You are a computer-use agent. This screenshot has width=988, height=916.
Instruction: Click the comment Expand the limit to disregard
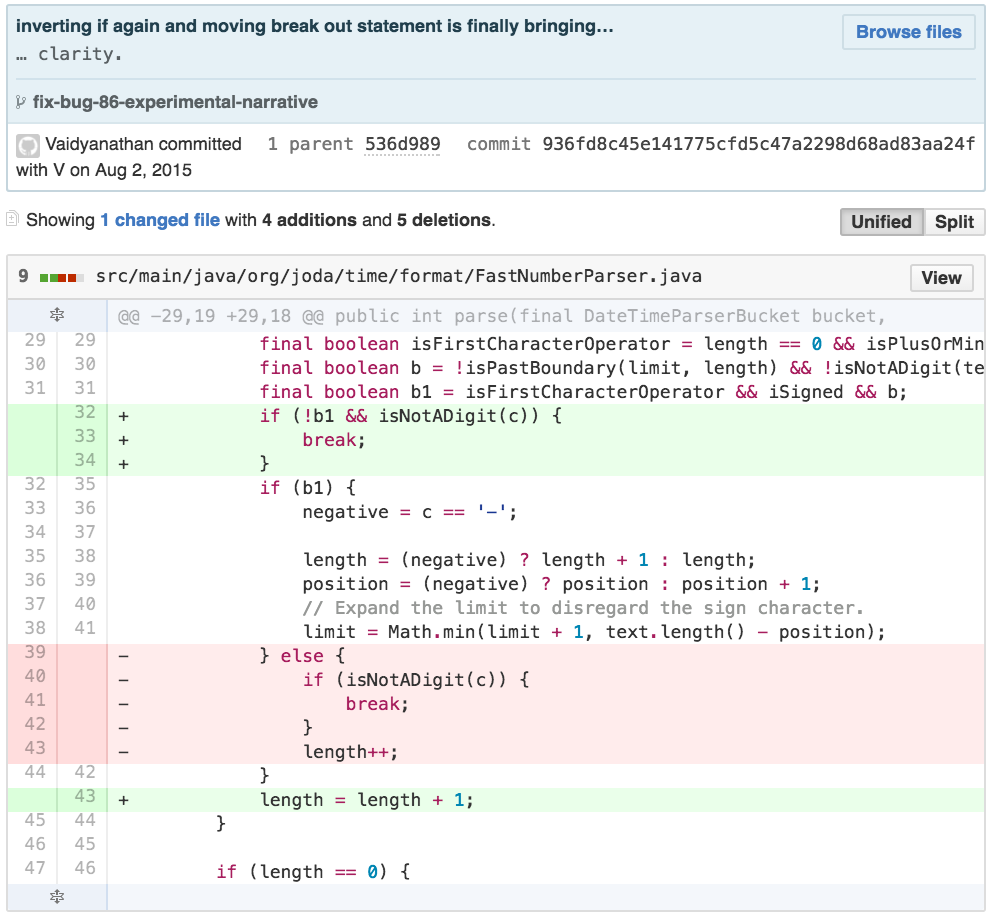click(x=583, y=608)
